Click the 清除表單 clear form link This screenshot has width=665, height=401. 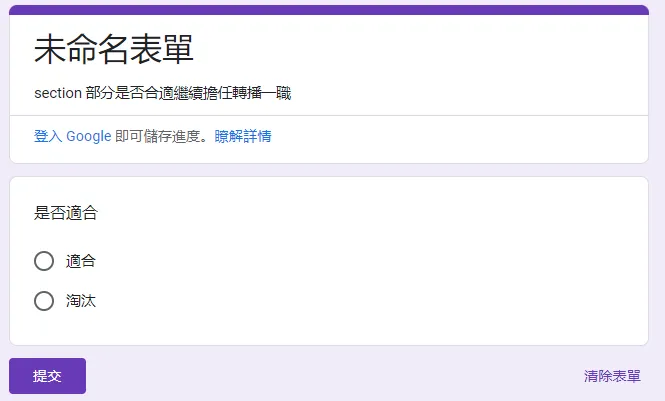(x=612, y=376)
